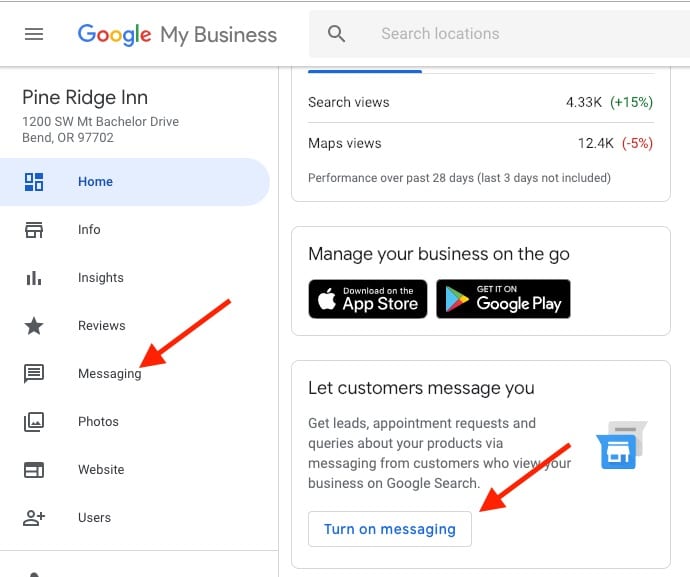Click the Home dashboard icon
The height and width of the screenshot is (577, 690).
34,182
